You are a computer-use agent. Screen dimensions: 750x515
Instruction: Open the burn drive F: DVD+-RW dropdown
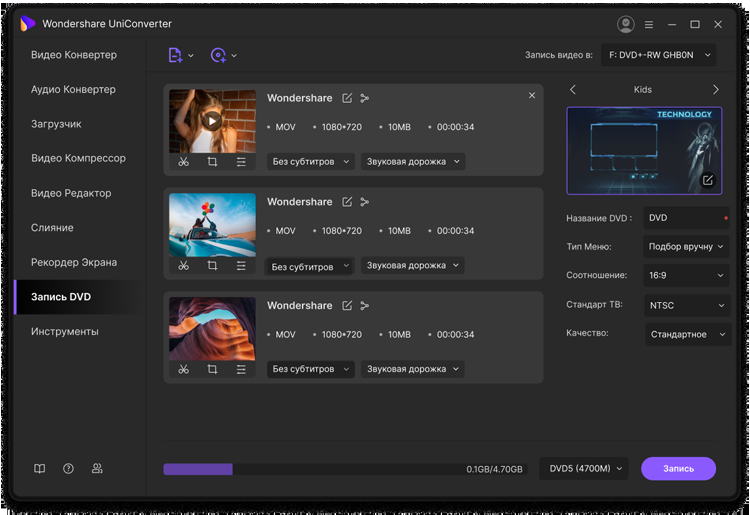[659, 55]
